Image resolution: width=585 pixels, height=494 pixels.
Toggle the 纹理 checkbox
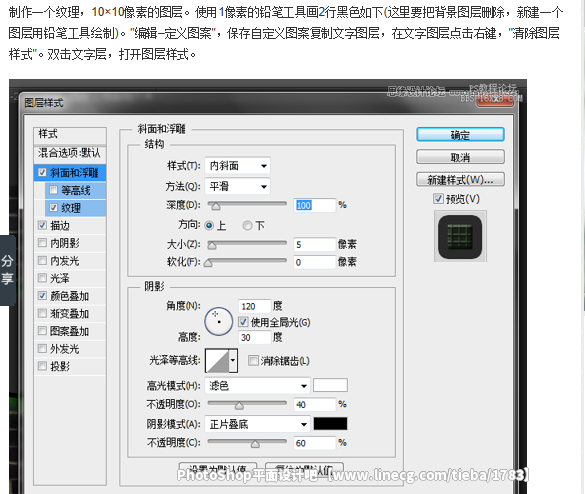[53, 208]
